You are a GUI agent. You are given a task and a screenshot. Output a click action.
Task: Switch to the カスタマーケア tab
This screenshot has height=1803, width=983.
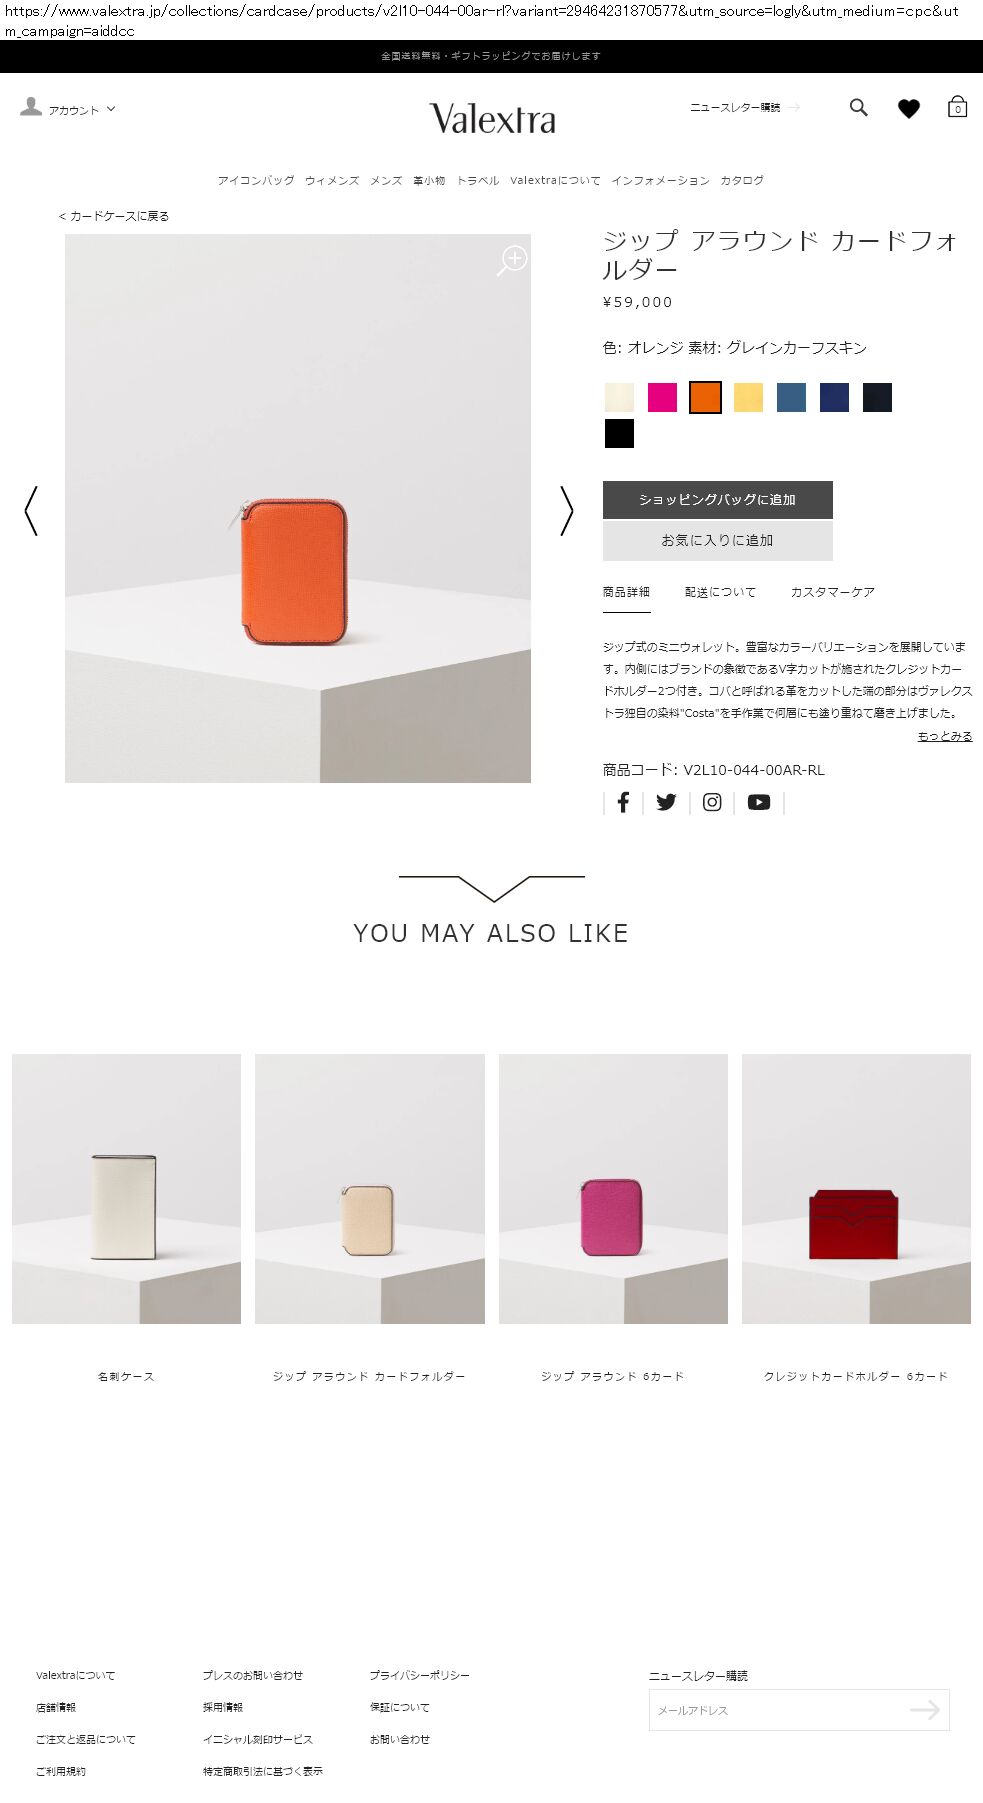coord(832,592)
